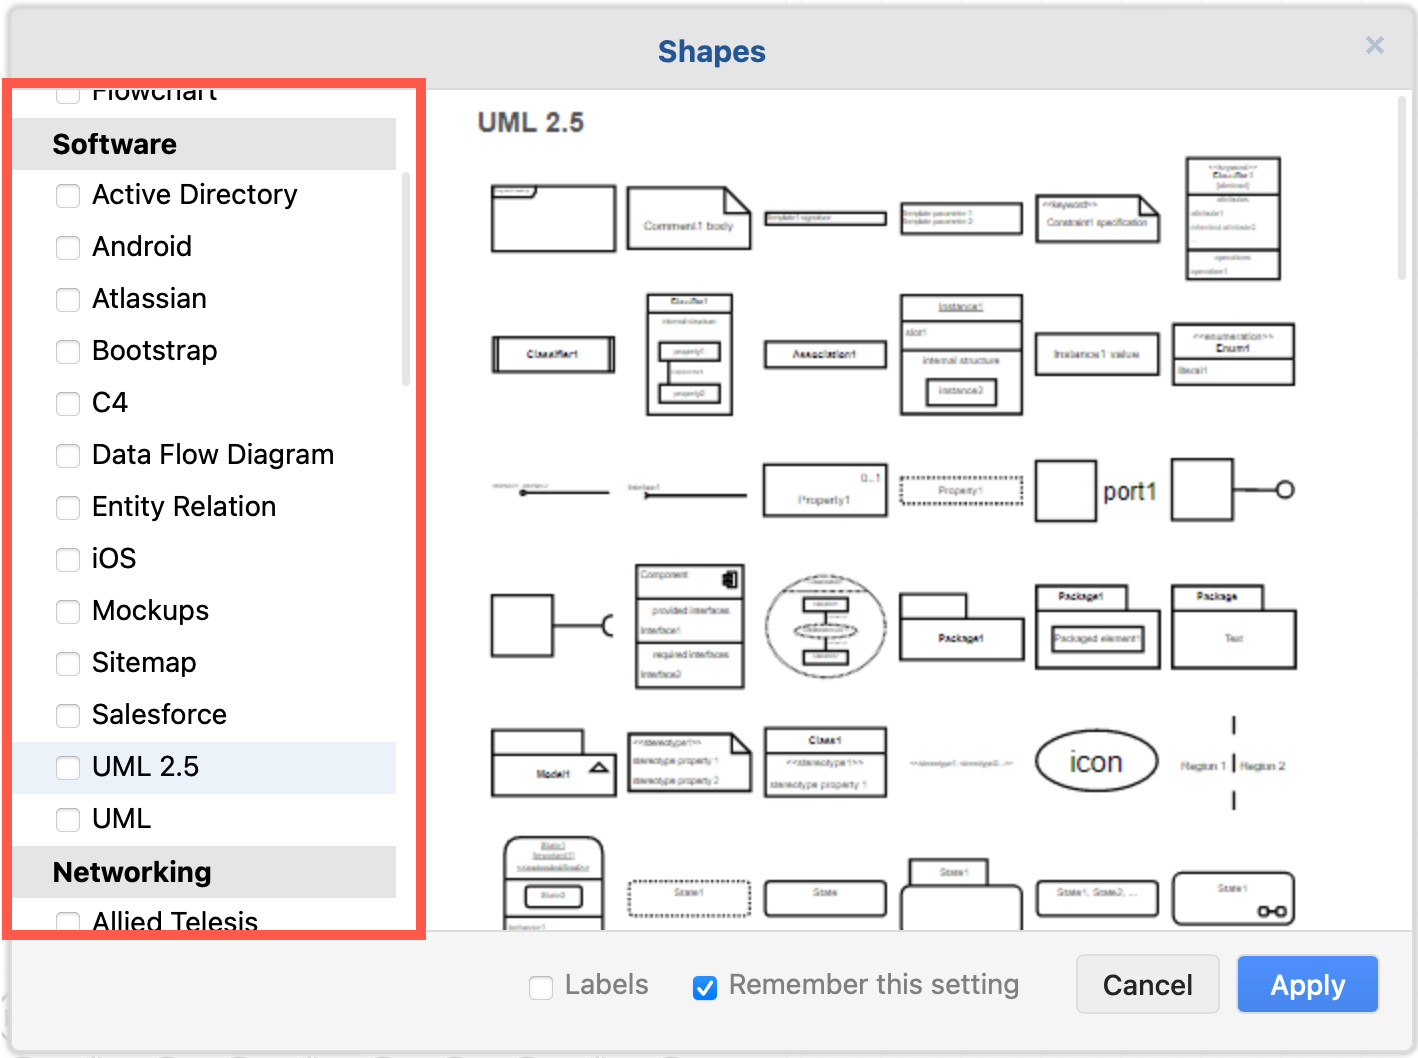Cancel the Shapes dialog
Viewport: 1418px width, 1058px height.
click(1146, 984)
